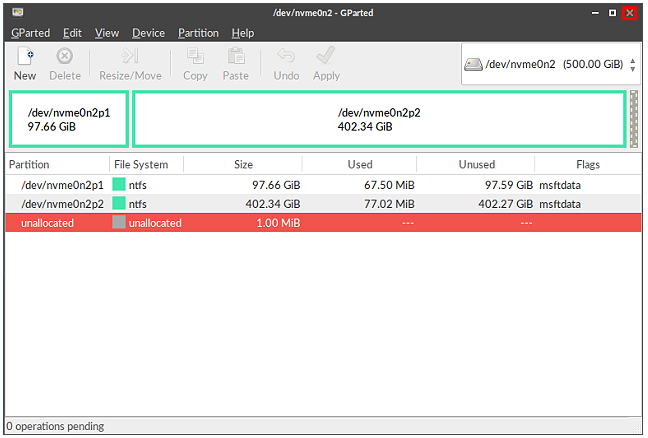The width and height of the screenshot is (648, 438).
Task: Click the '0 operations pending' status text
Action: 55,426
